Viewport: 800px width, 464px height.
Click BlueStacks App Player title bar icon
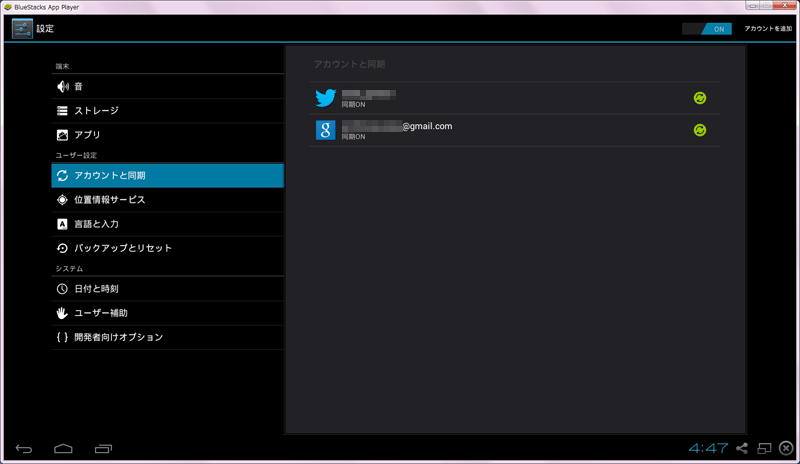point(8,7)
